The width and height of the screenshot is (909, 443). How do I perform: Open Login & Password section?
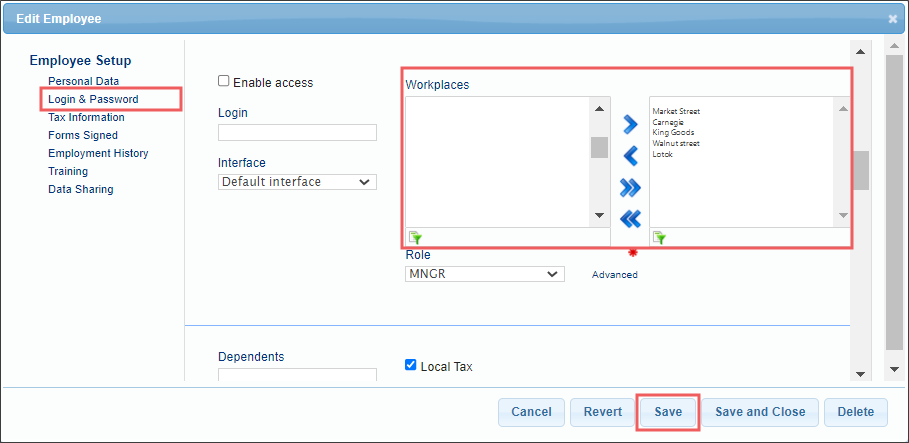[x=93, y=99]
